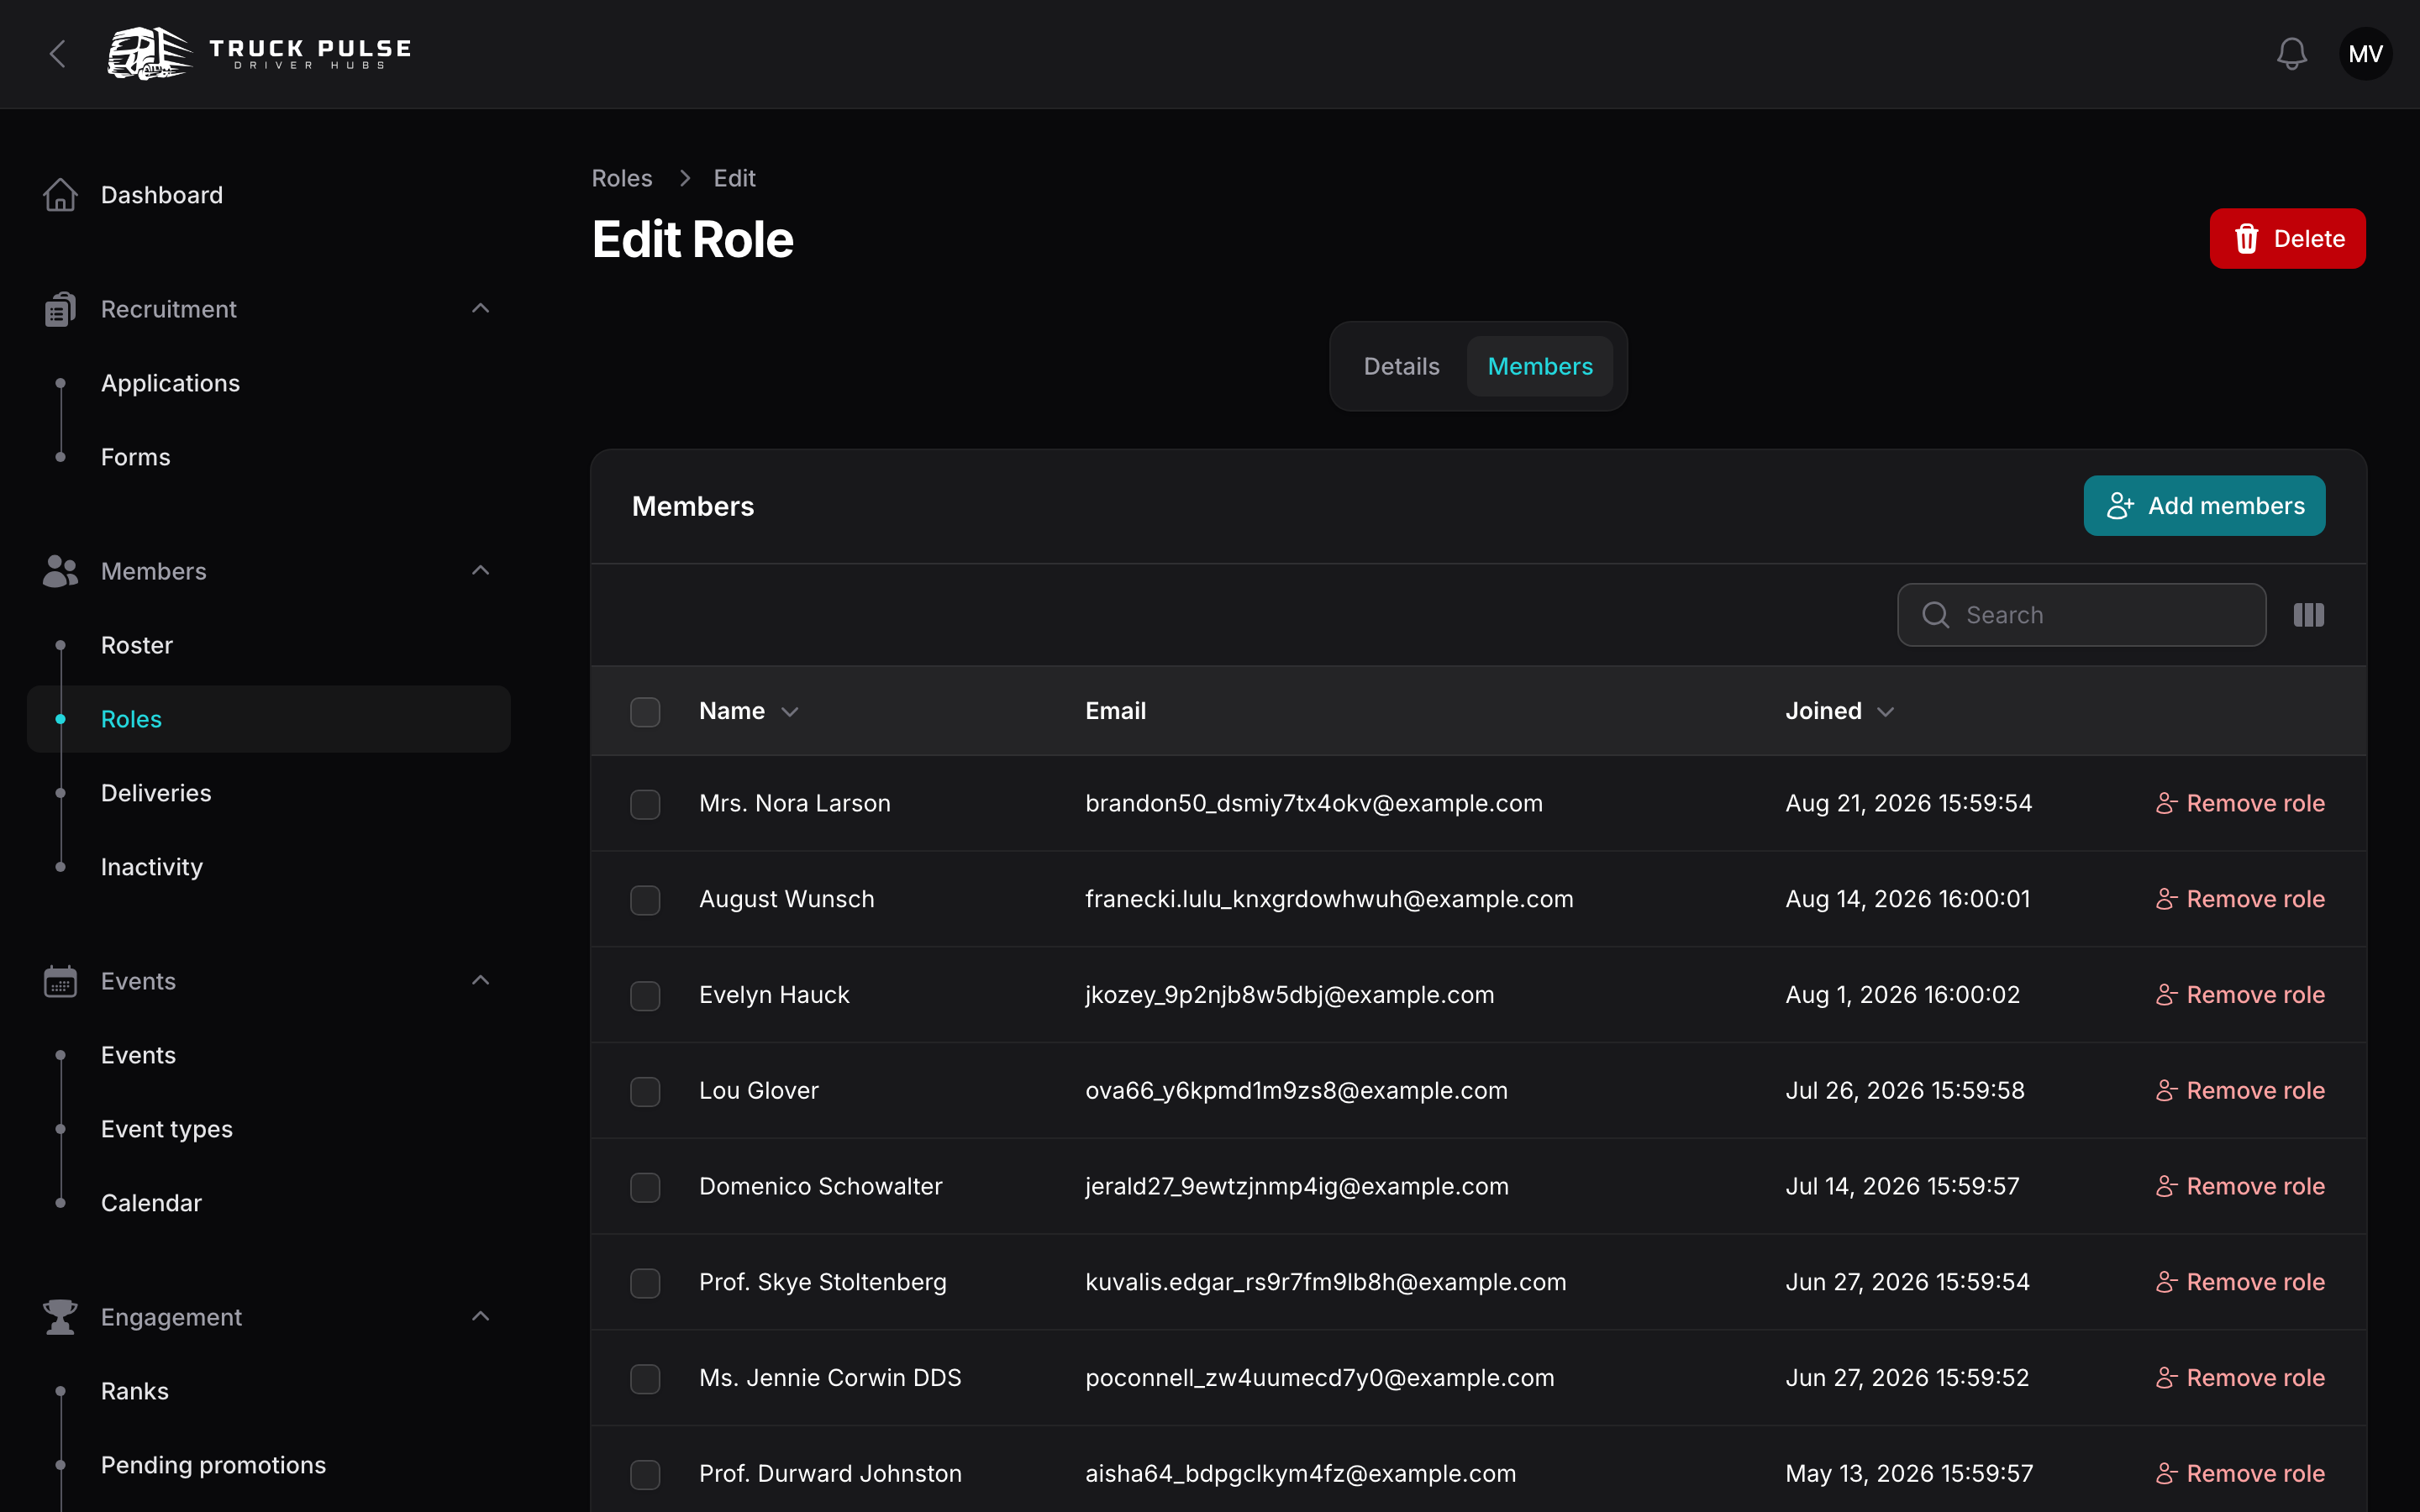This screenshot has width=2420, height=1512.
Task: Select the Members tab
Action: click(x=1540, y=366)
